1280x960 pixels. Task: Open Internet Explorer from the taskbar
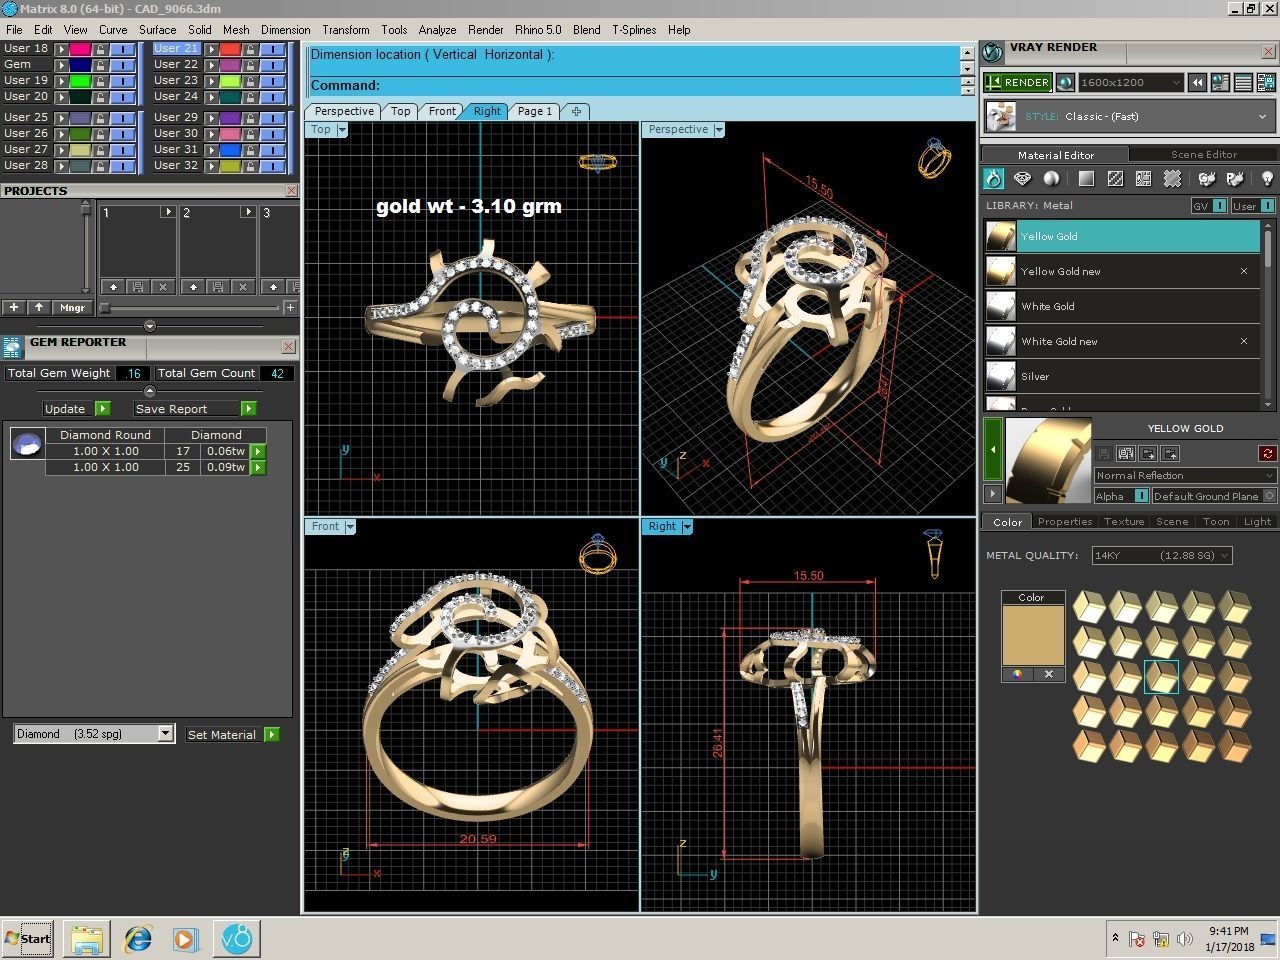pos(137,938)
